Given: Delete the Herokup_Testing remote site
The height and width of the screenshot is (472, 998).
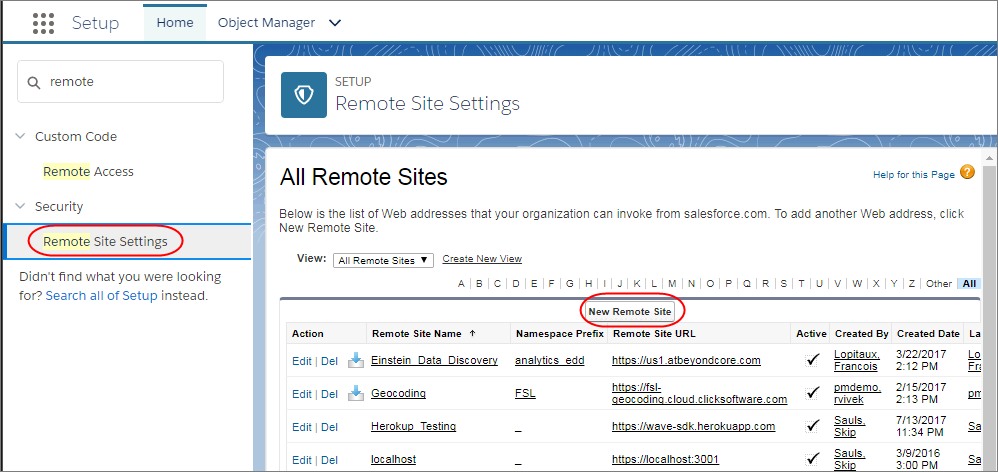Looking at the screenshot, I should pos(329,427).
